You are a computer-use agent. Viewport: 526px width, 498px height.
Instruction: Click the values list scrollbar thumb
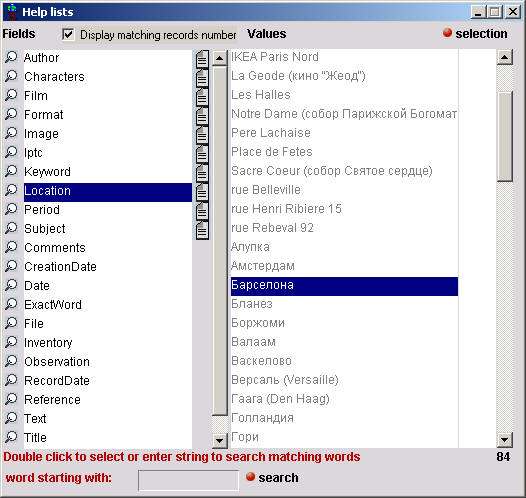[x=504, y=136]
